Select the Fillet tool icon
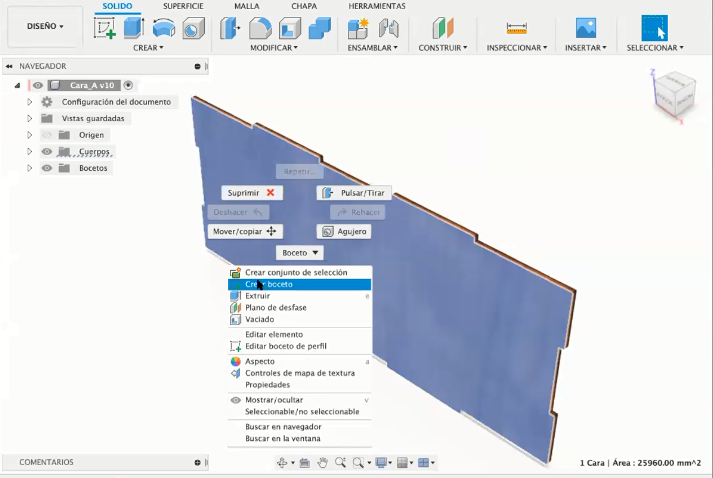Screen dimensions: 713x478 pos(260,28)
